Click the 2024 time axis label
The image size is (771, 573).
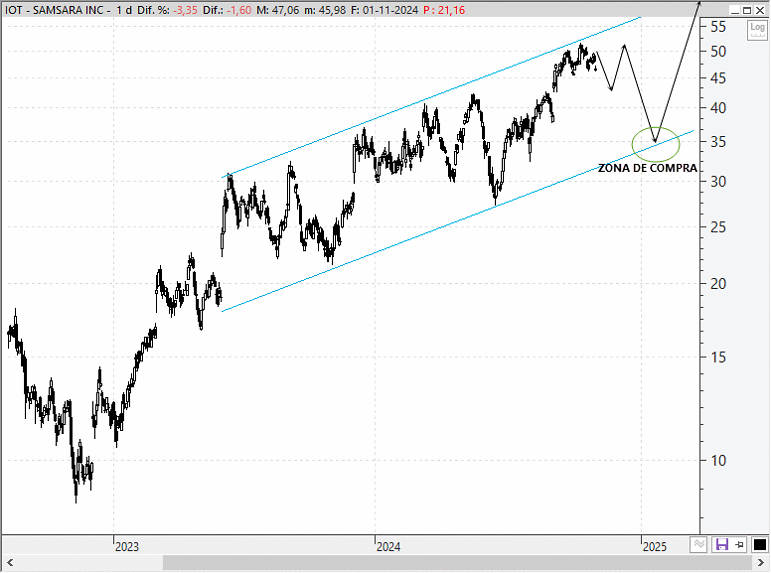388,546
